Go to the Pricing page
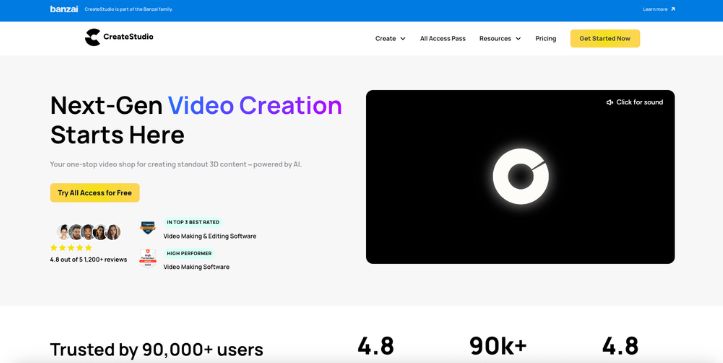723x363 pixels. click(x=545, y=39)
